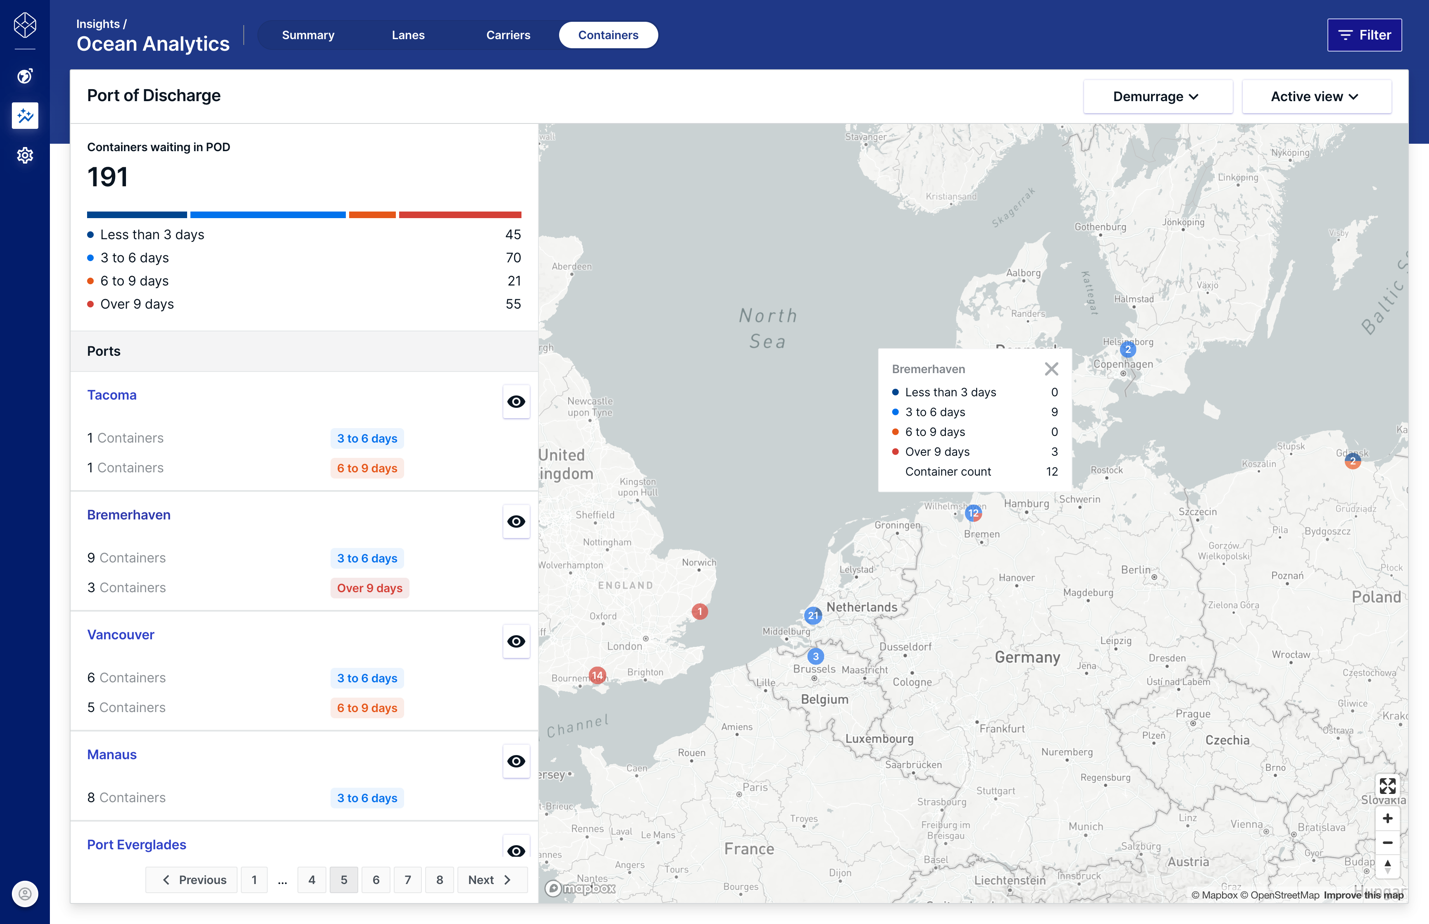This screenshot has height=924, width=1429.
Task: Click the Gdansk cluster marker 2
Action: click(1353, 461)
